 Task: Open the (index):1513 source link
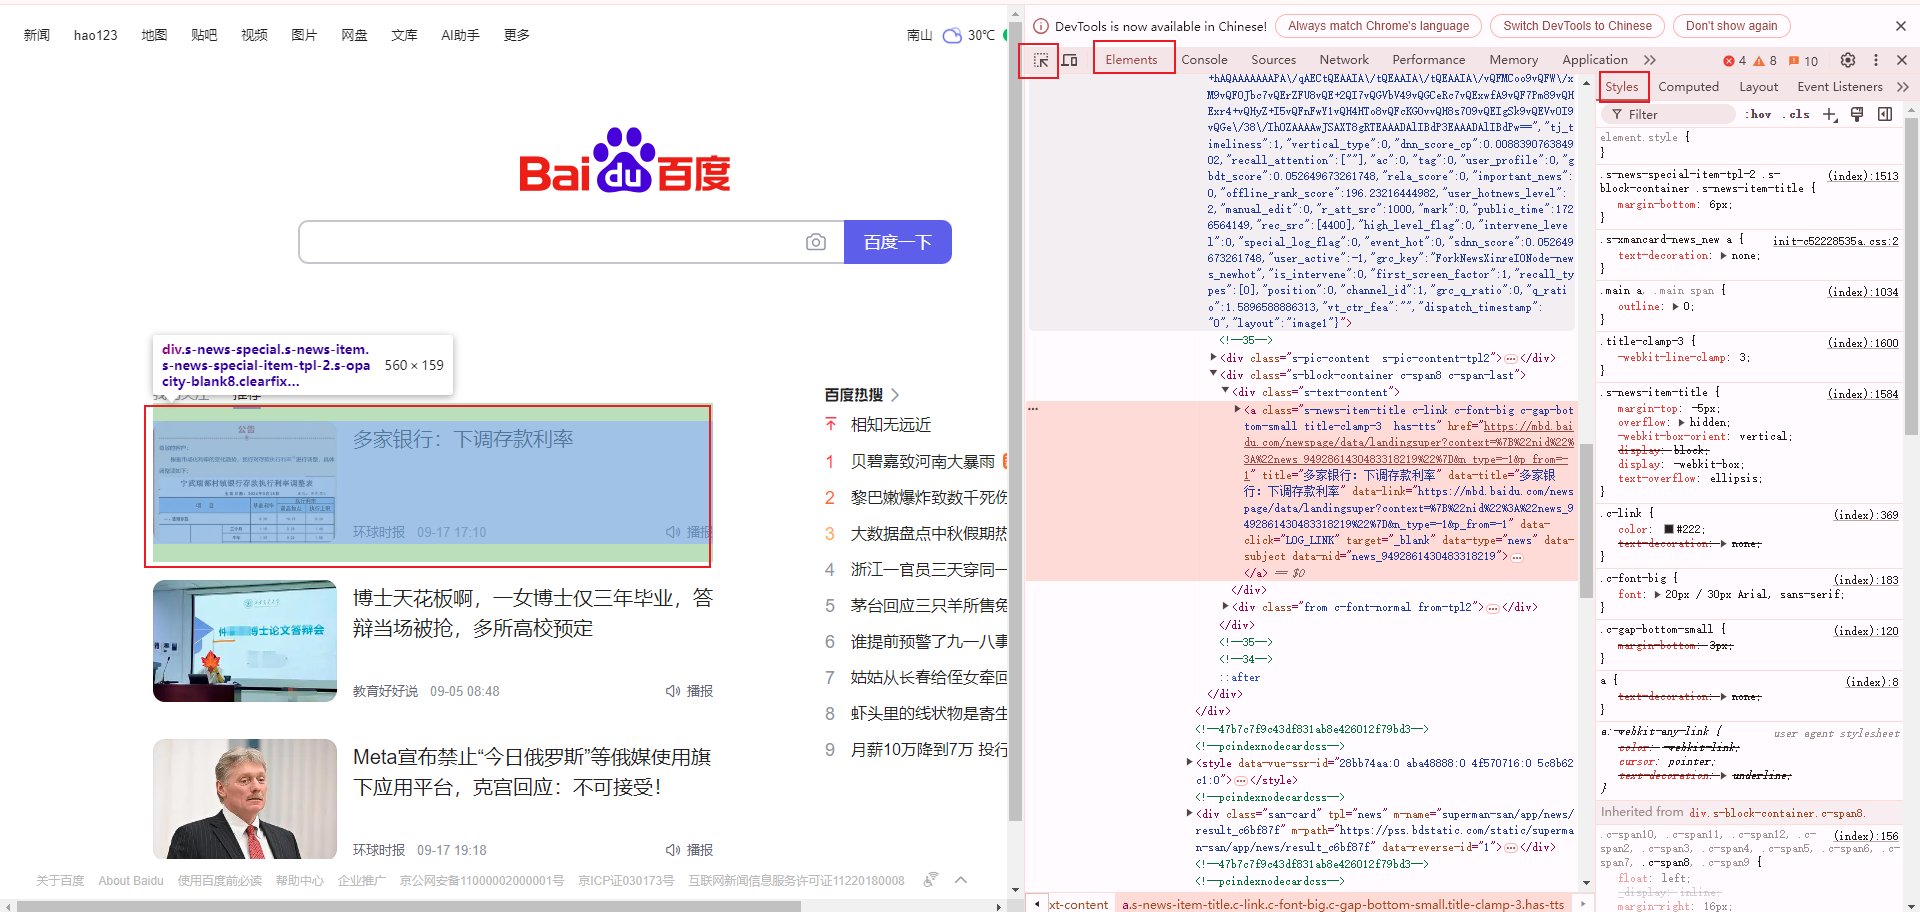(1862, 176)
